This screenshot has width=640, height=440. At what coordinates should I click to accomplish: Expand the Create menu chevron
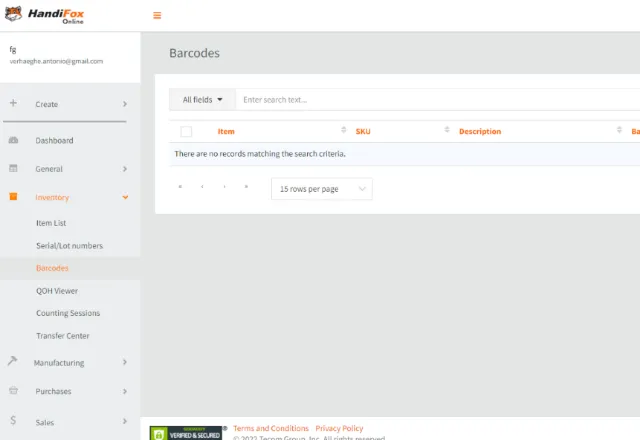pyautogui.click(x=125, y=104)
